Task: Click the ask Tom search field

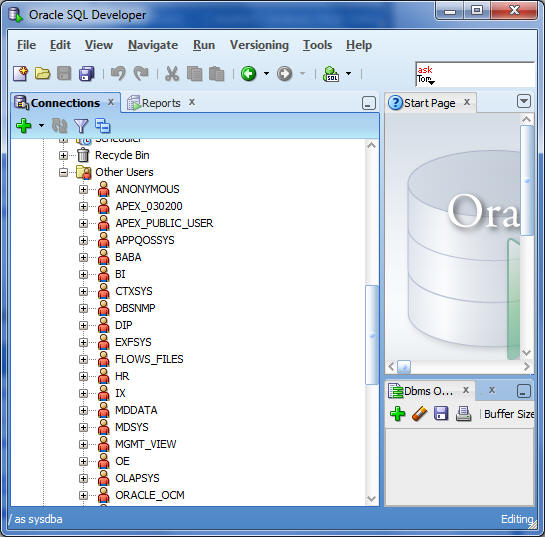Action: click(x=475, y=74)
